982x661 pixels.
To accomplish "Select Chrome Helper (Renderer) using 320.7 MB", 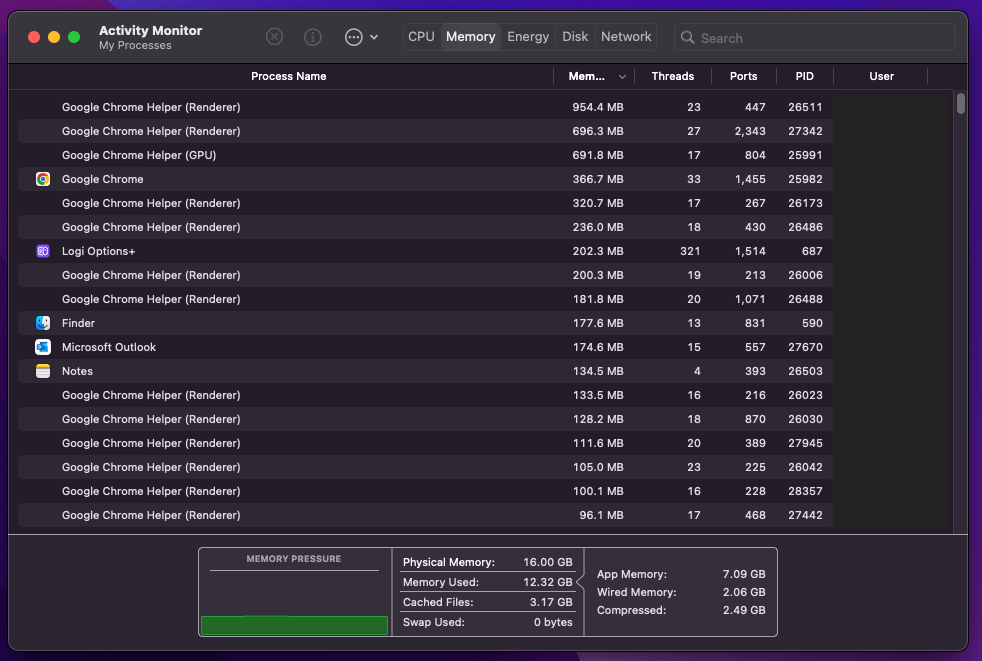I will (426, 203).
